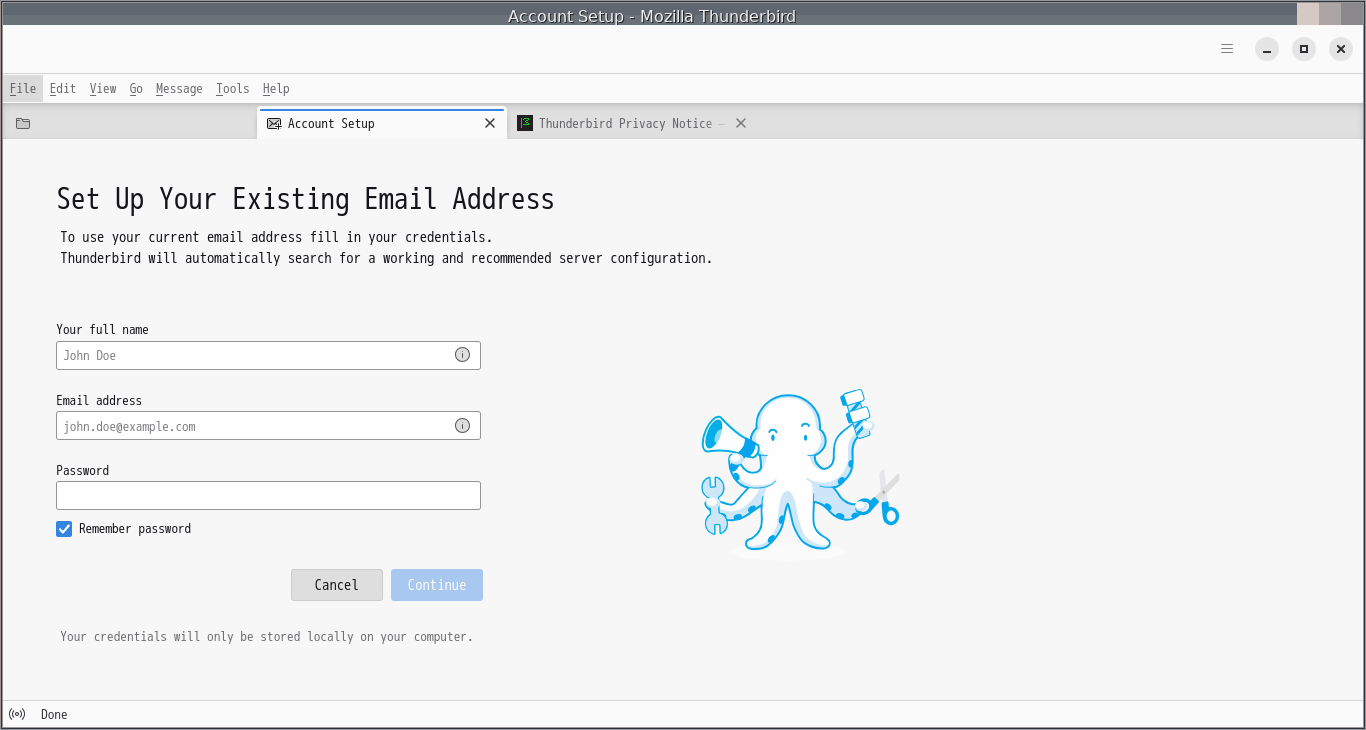Open the Help menu
Screen dimensions: 1366x730
point(276,89)
